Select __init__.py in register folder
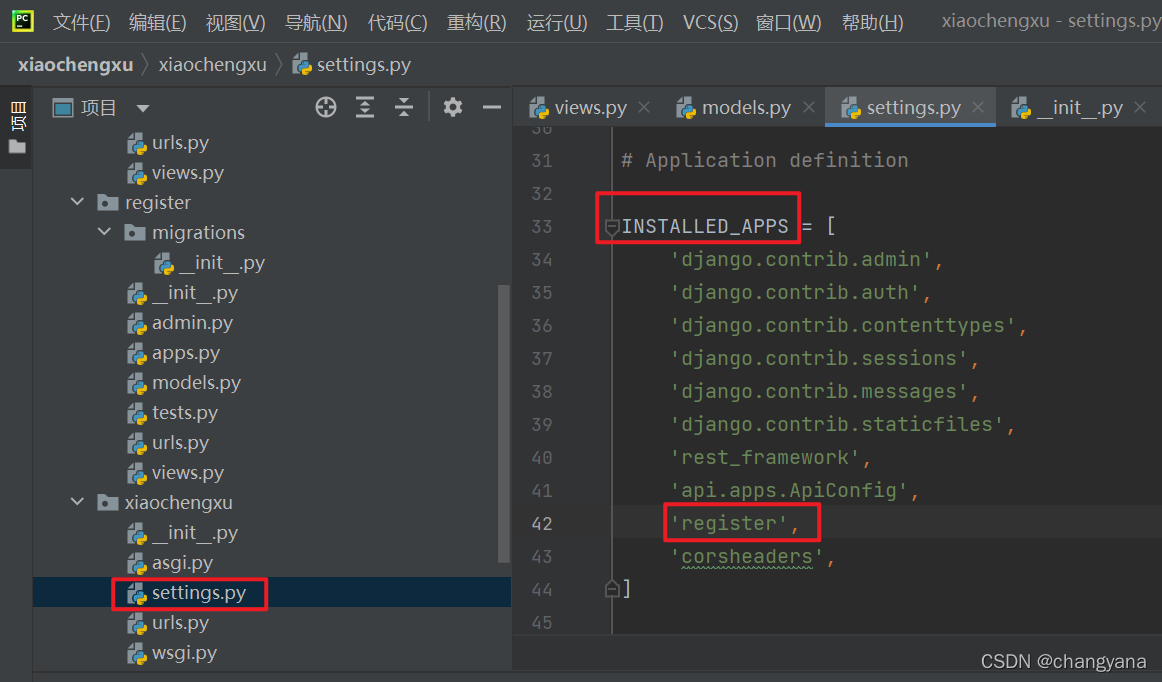 (183, 293)
